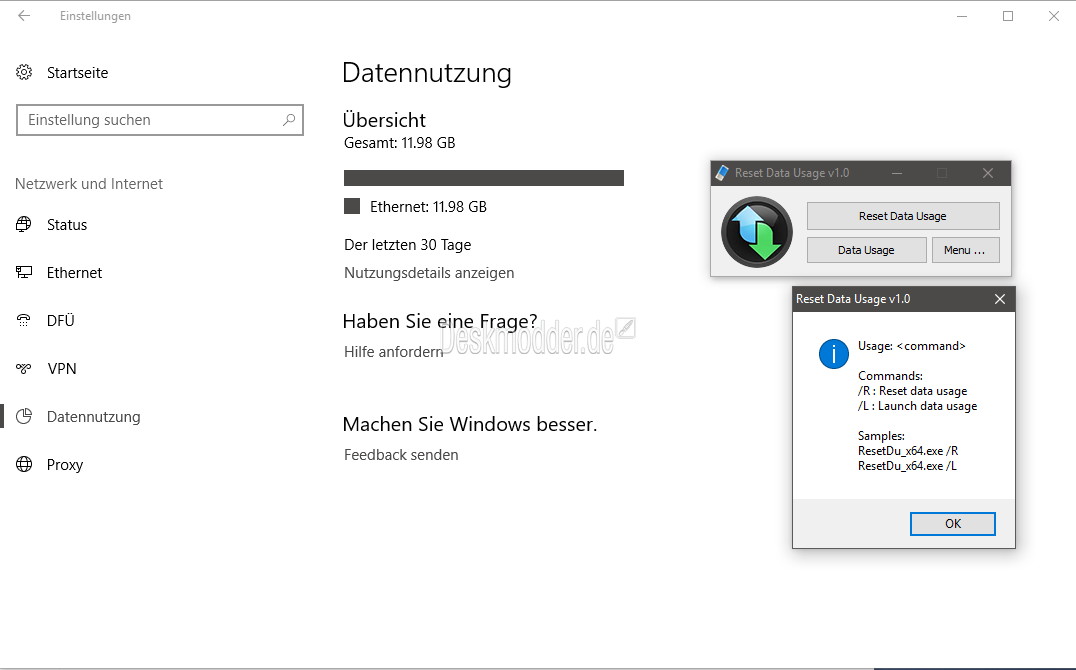1076x670 pixels.
Task: Close the Einstellungen window
Action: tap(1054, 16)
